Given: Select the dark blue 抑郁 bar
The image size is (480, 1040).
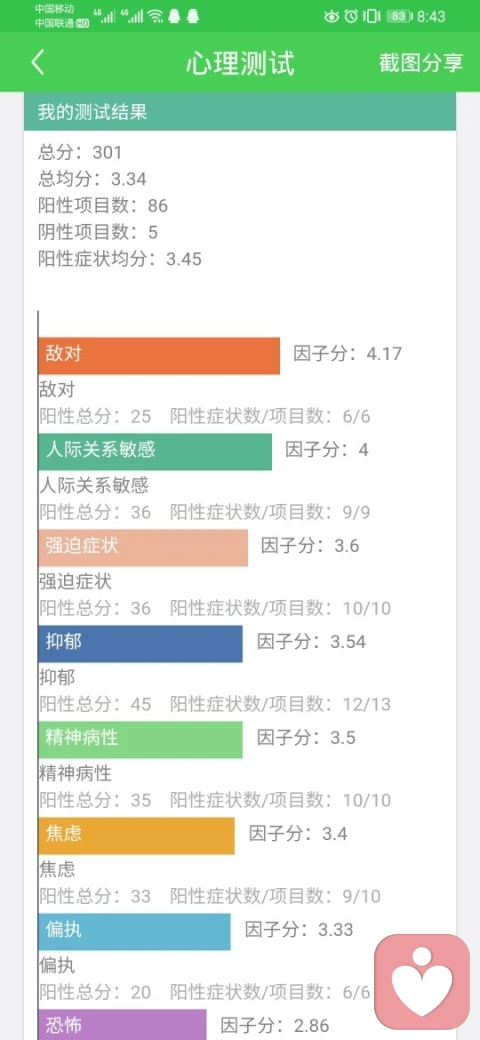Looking at the screenshot, I should tap(141, 643).
